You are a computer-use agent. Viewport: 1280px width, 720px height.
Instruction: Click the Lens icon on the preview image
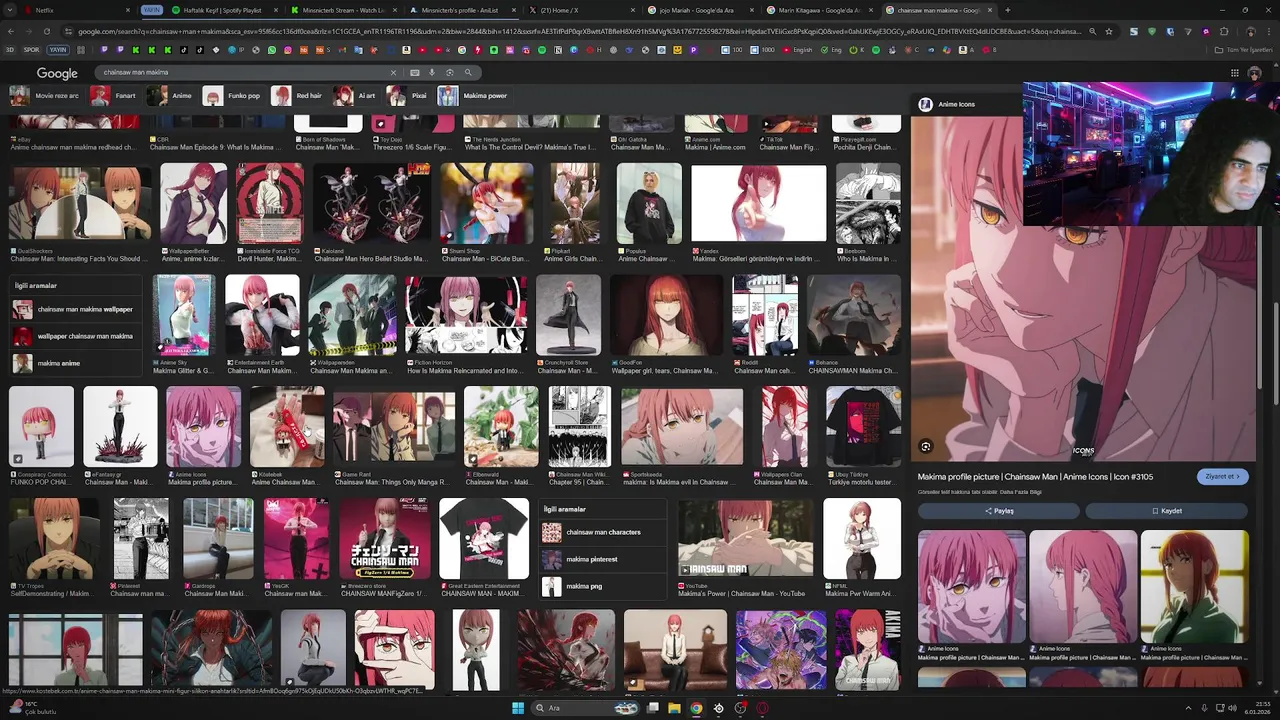[926, 447]
